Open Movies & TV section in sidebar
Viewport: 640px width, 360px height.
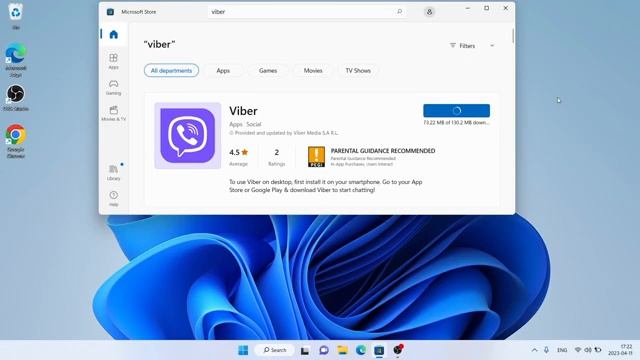(113, 113)
